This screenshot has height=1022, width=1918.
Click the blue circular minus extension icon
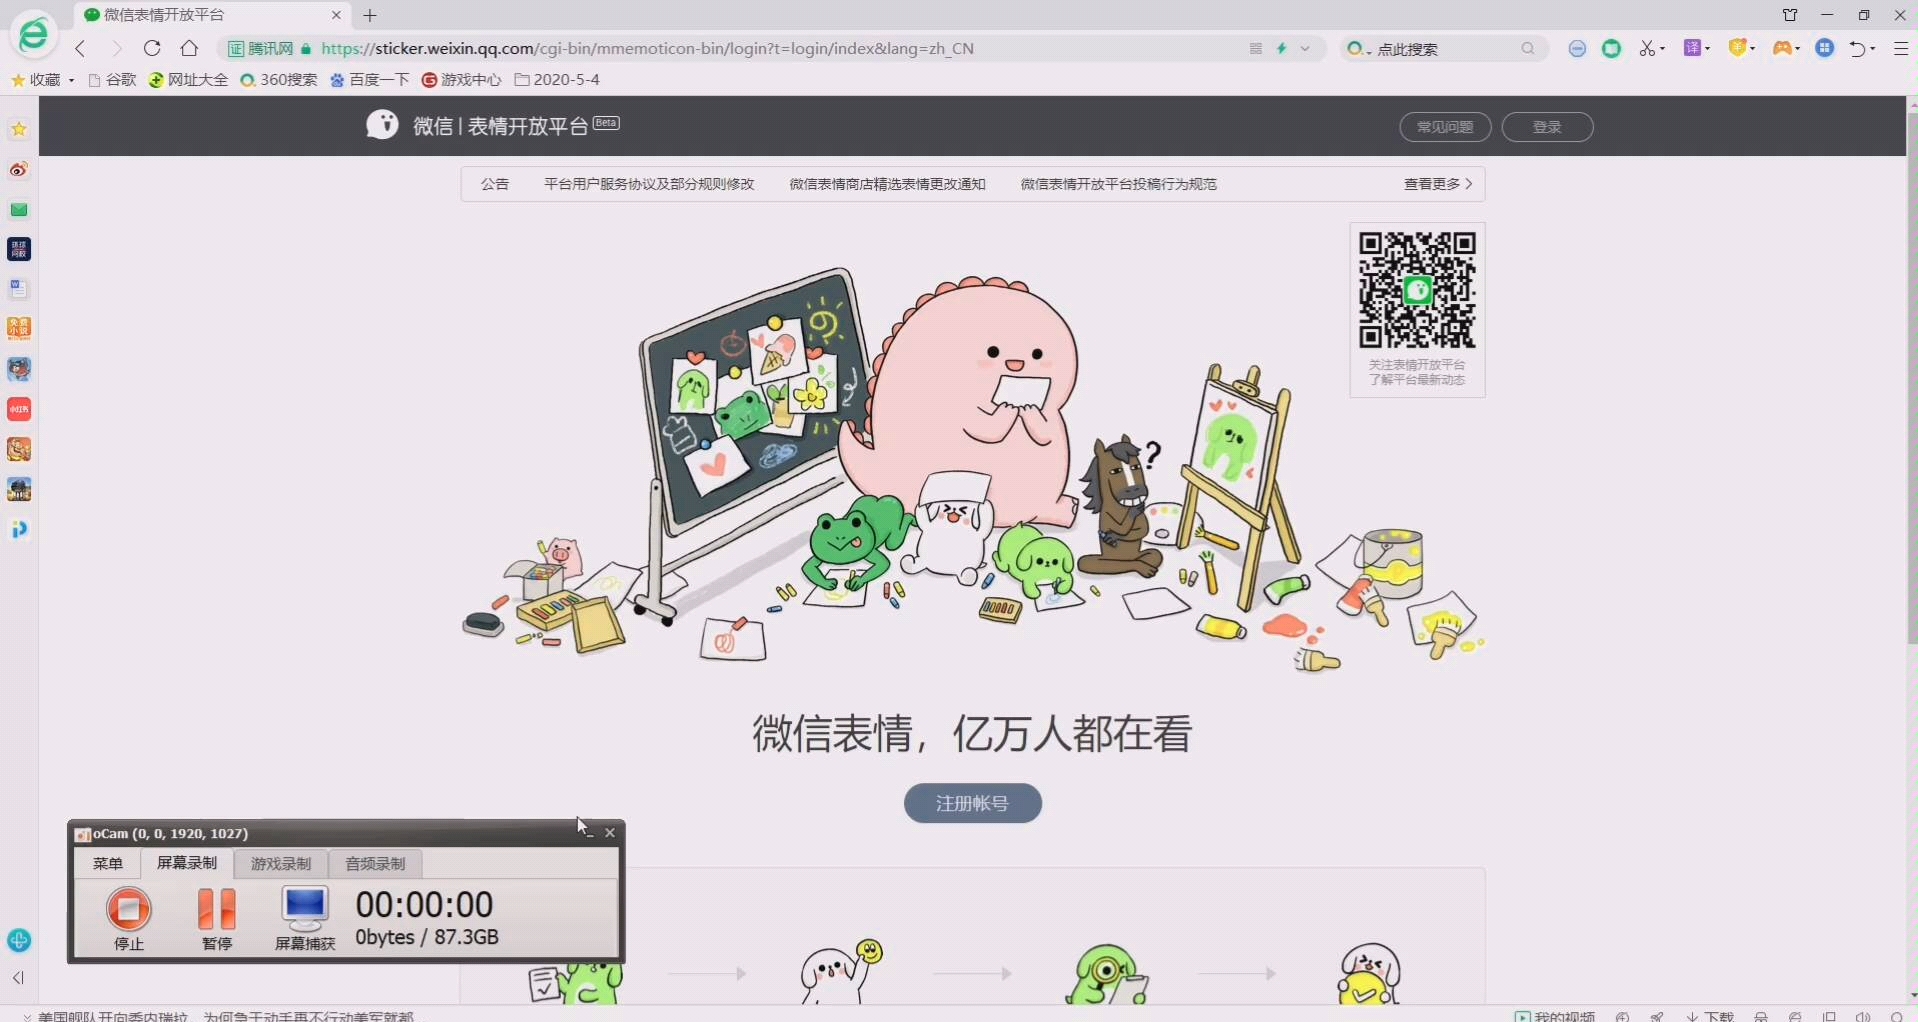pos(1577,48)
